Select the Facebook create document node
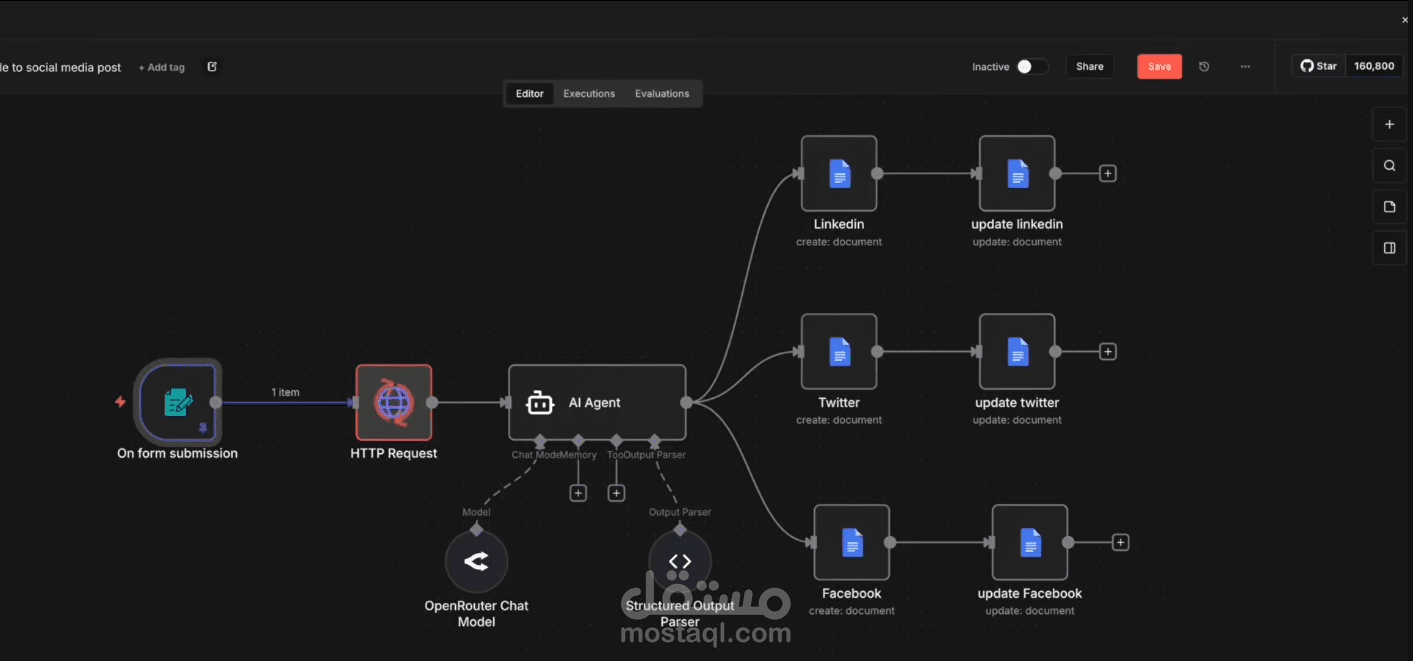The image size is (1413, 661). coord(852,542)
